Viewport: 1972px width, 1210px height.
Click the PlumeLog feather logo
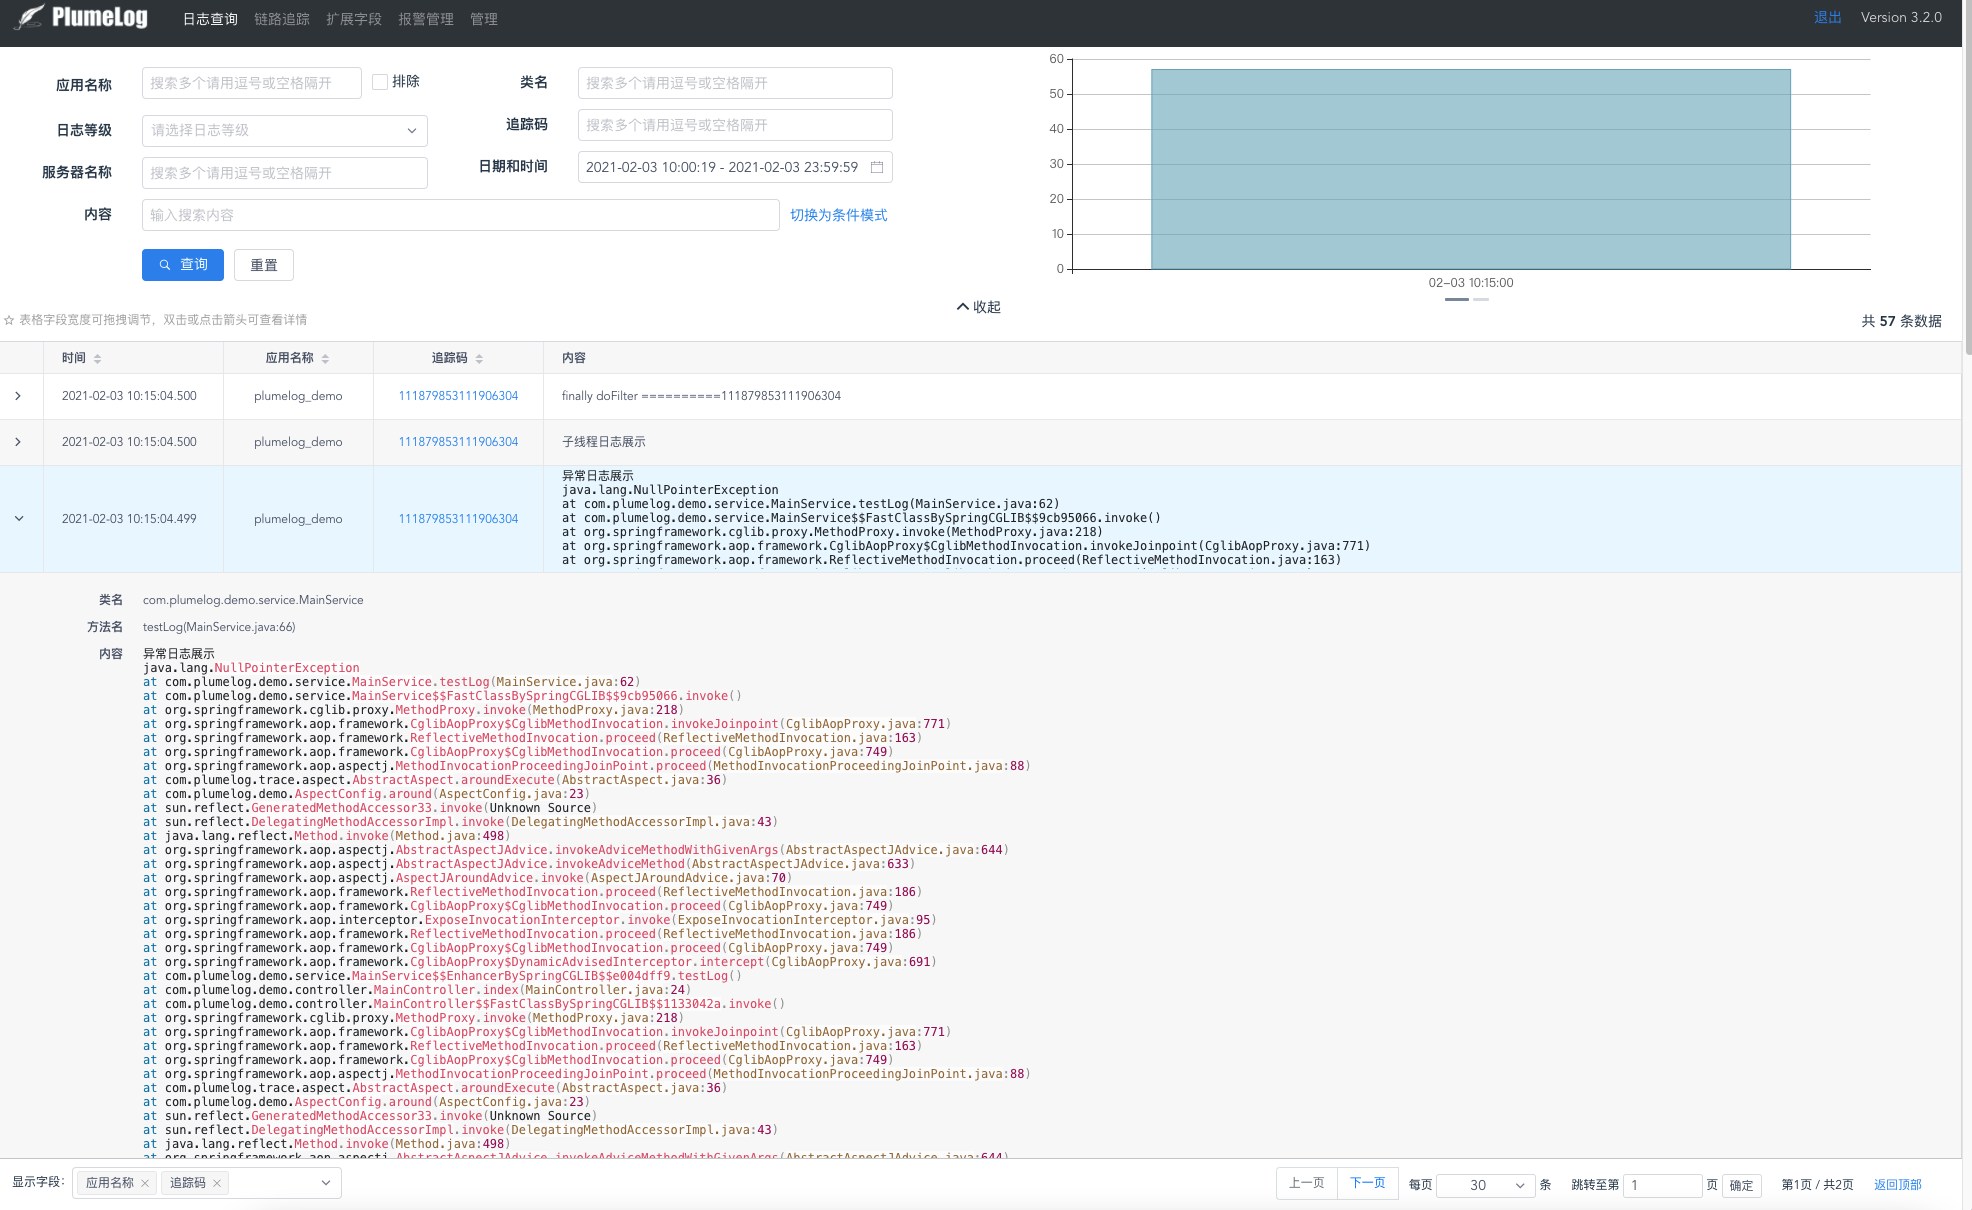tap(30, 18)
